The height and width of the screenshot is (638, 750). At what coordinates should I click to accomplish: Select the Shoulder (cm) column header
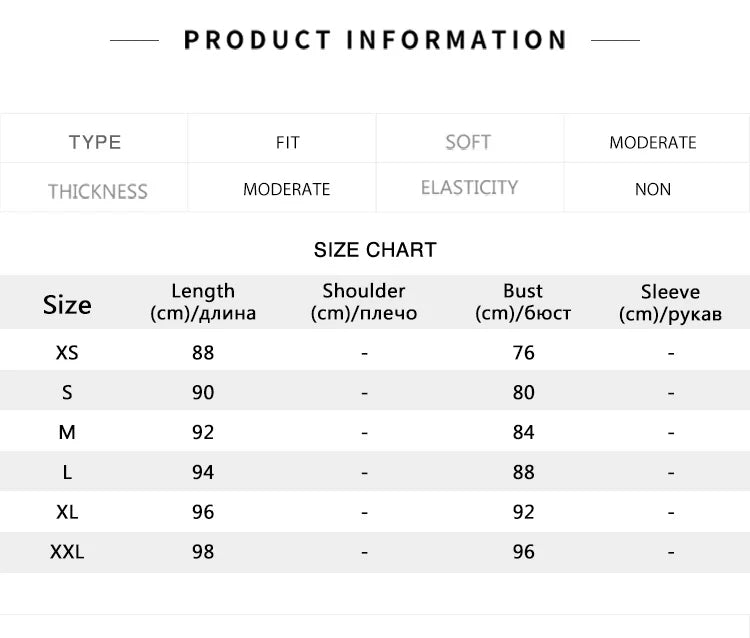point(364,302)
